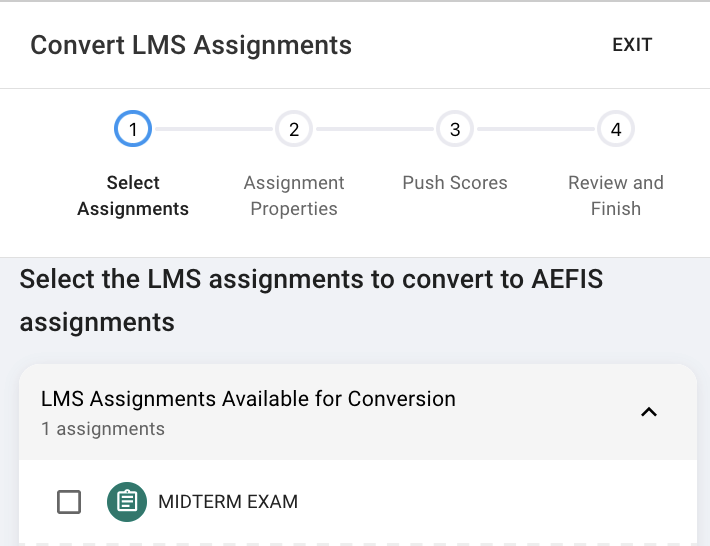The image size is (710, 546).
Task: Open the Assignment Properties step label
Action: [294, 196]
